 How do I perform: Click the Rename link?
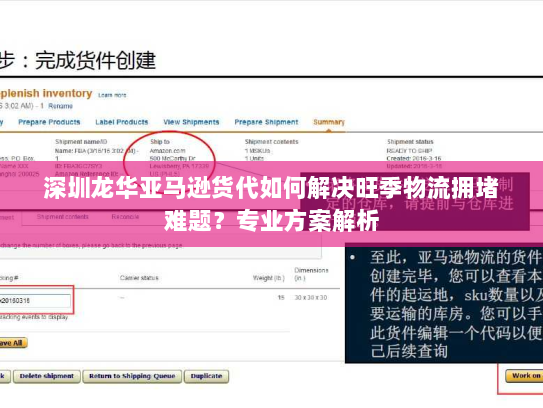[x=60, y=106]
